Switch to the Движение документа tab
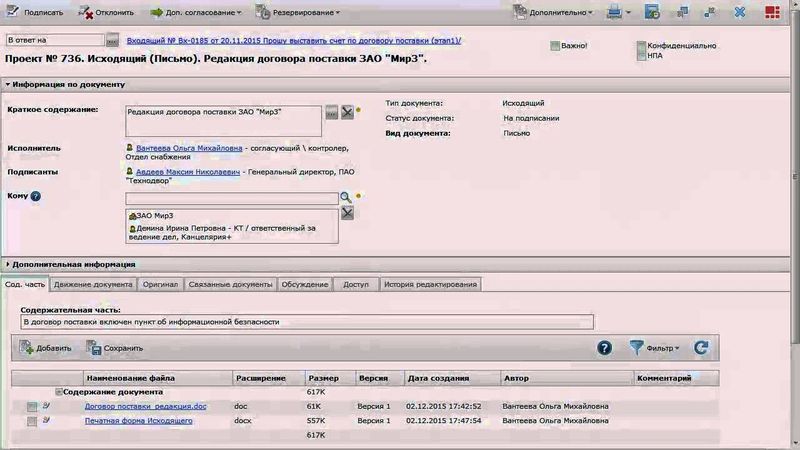Viewport: 800px width, 450px height. 93,284
